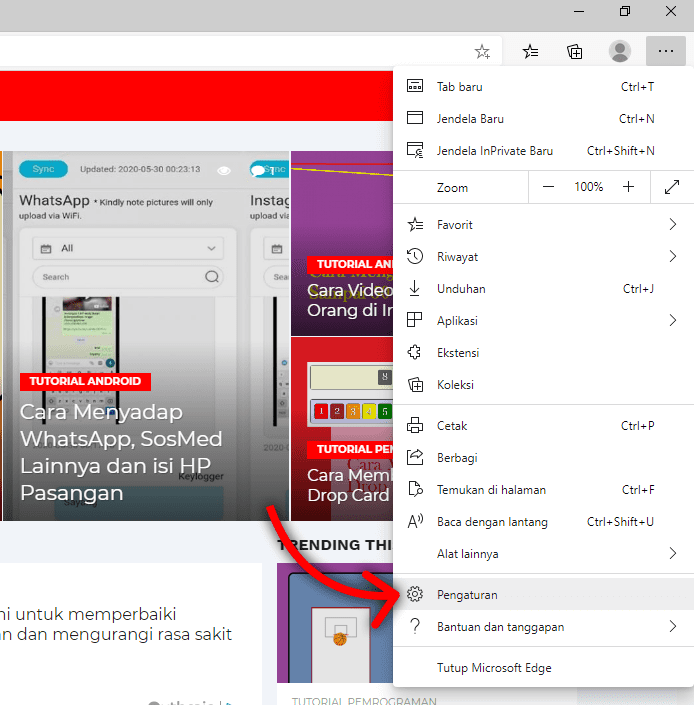Click the Bantuan question mark icon
The image size is (694, 705).
(x=415, y=626)
